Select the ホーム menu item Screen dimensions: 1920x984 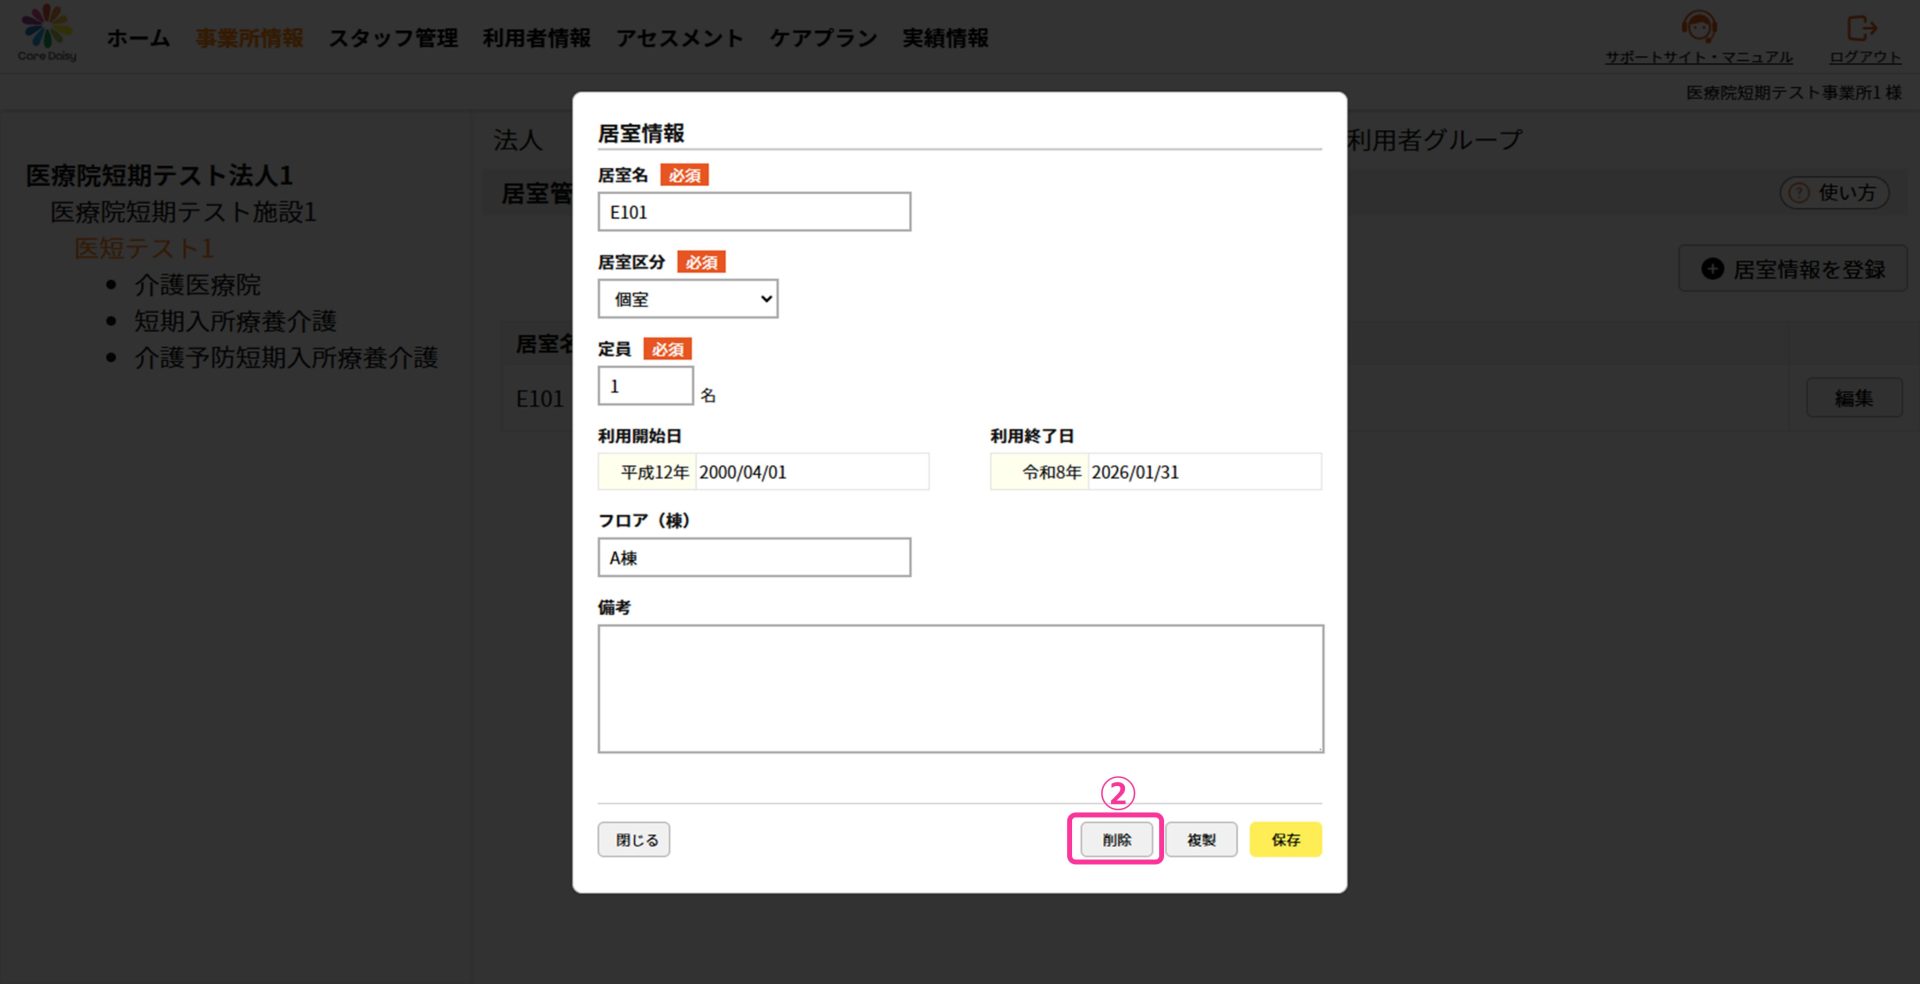coord(138,38)
